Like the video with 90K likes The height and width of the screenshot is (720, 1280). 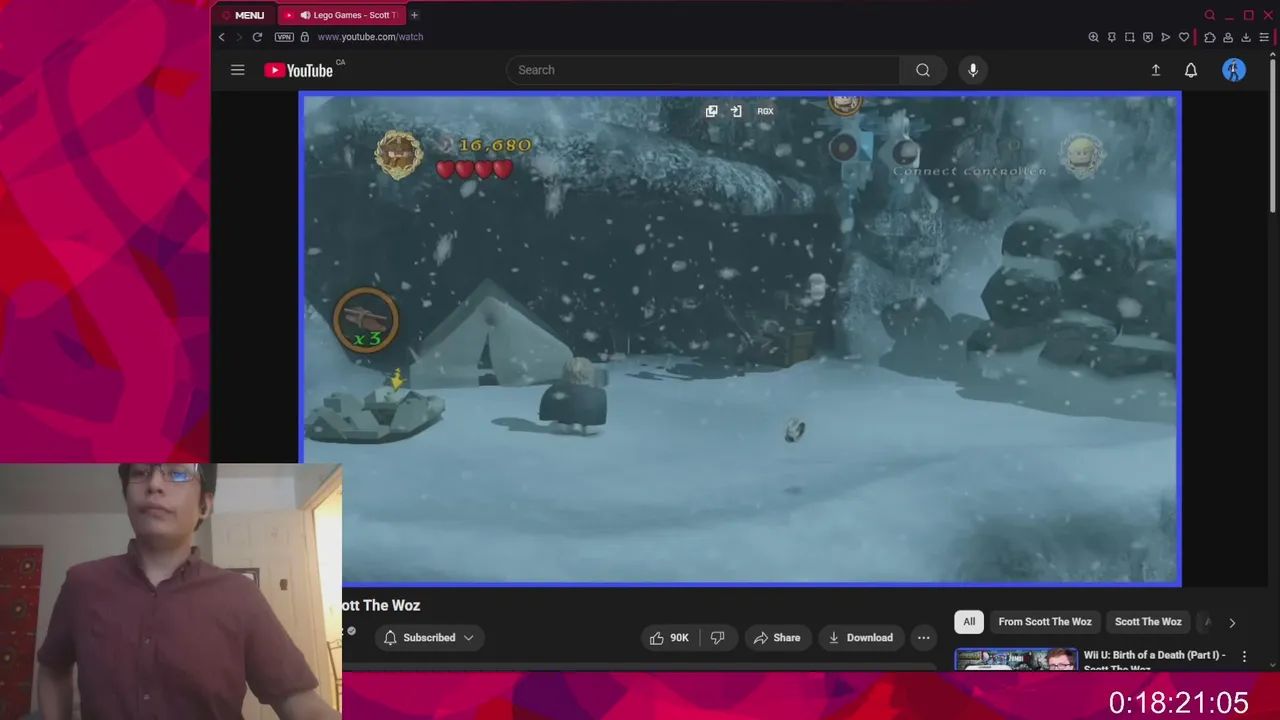tap(669, 638)
